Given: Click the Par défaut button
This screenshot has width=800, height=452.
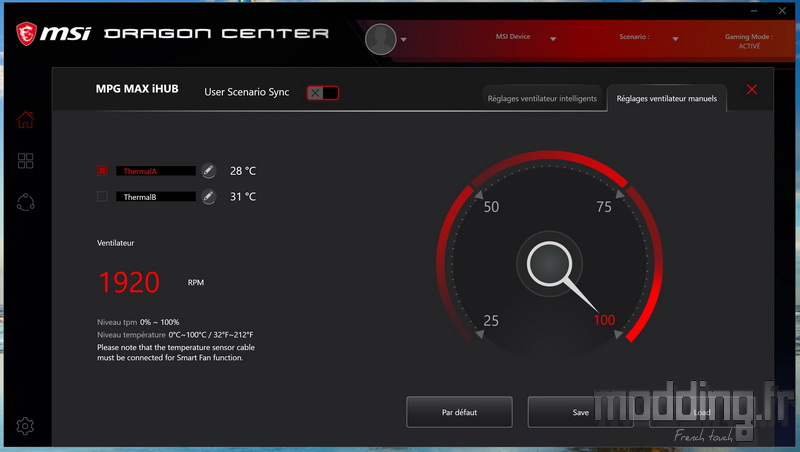Looking at the screenshot, I should click(459, 412).
